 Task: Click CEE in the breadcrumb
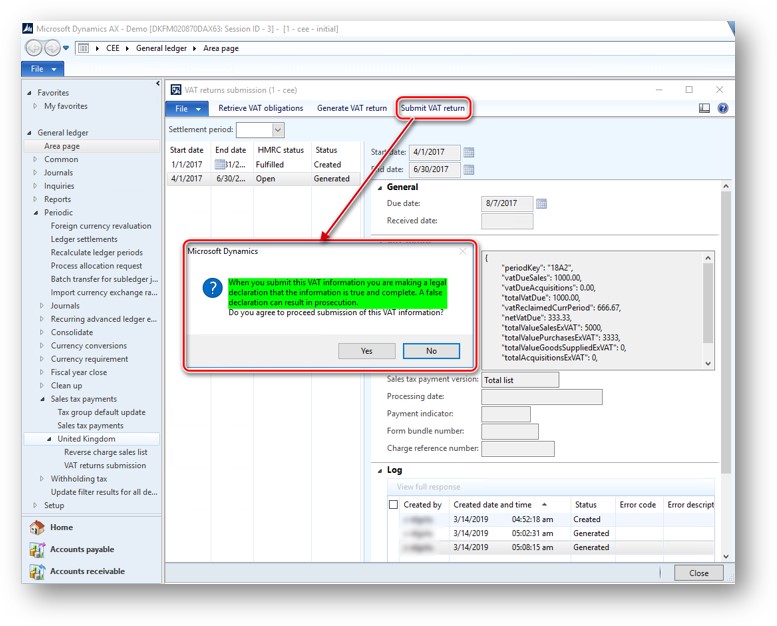click(113, 48)
